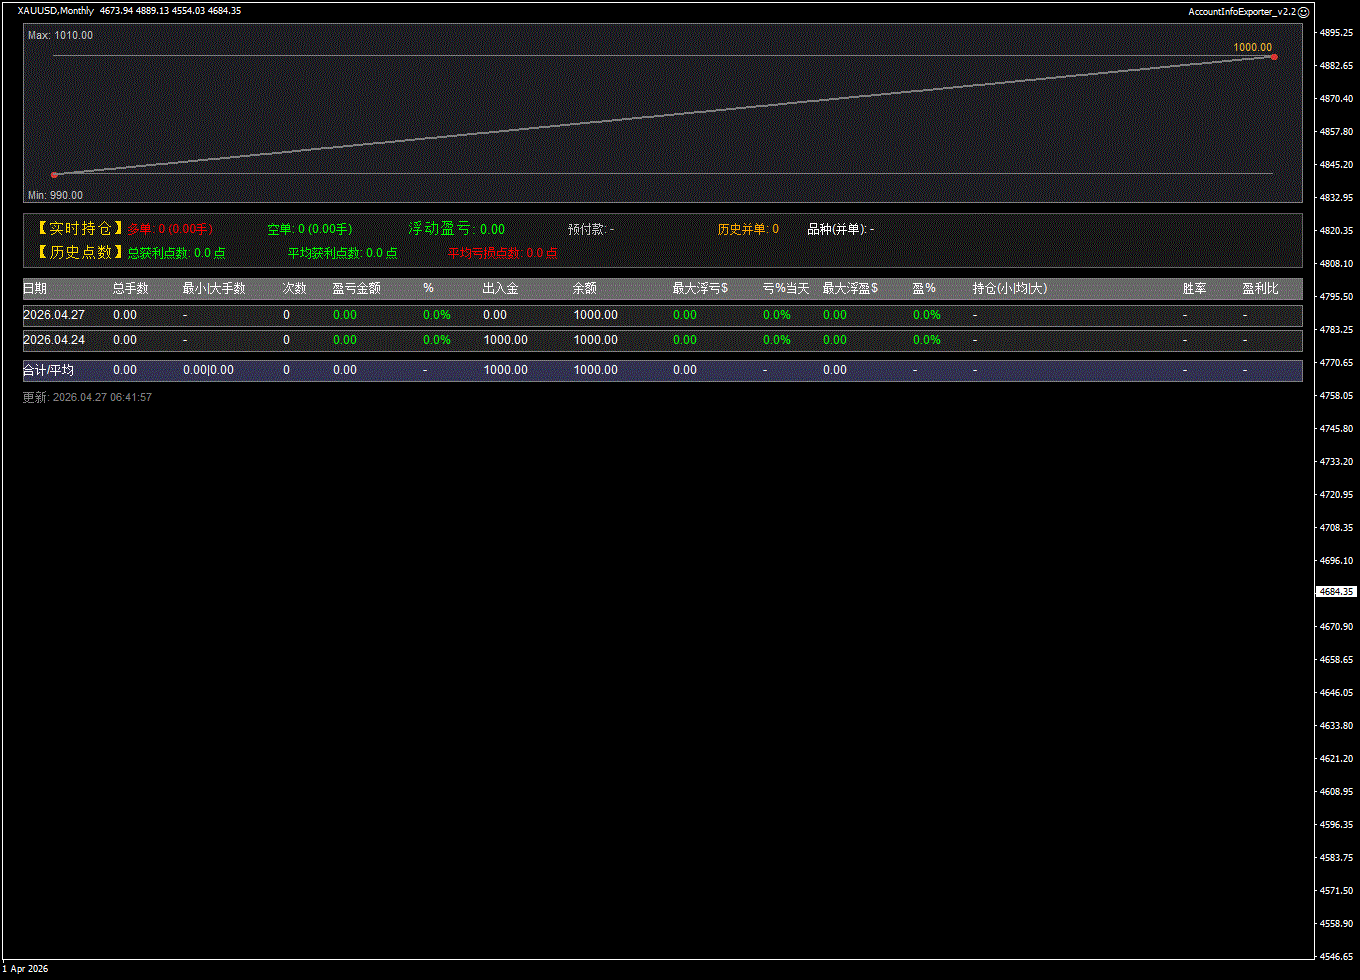The height and width of the screenshot is (980, 1360).
Task: Select the 2026.04.24 row date
Action: (x=54, y=340)
